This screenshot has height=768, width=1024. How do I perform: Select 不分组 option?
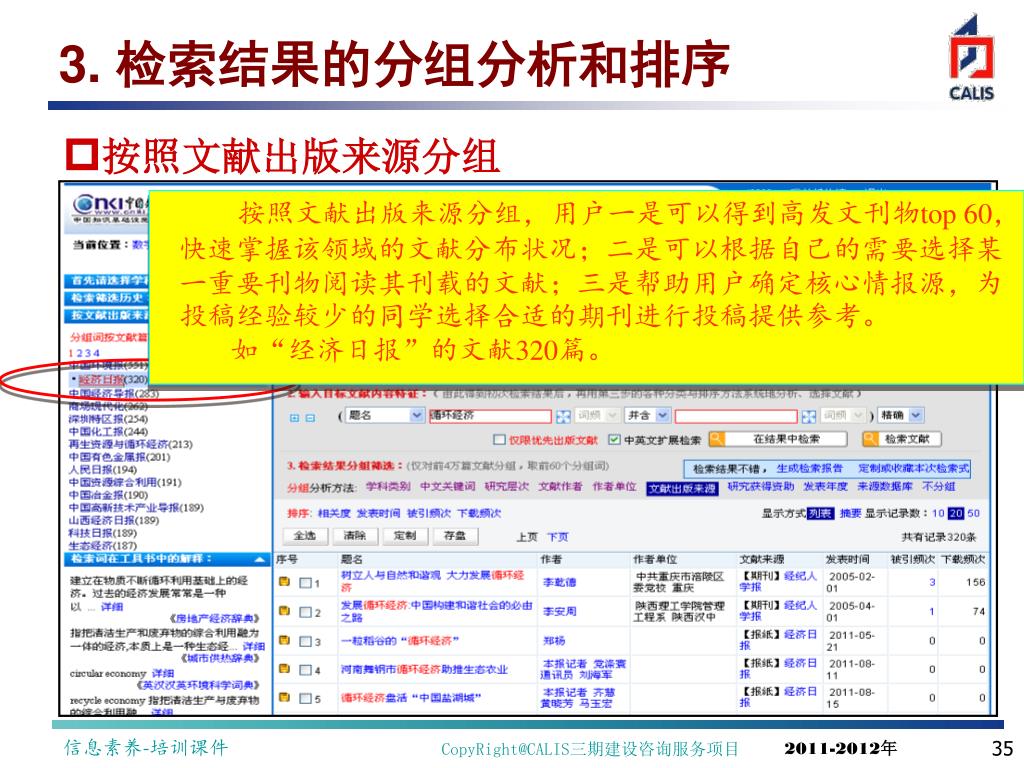[938, 487]
